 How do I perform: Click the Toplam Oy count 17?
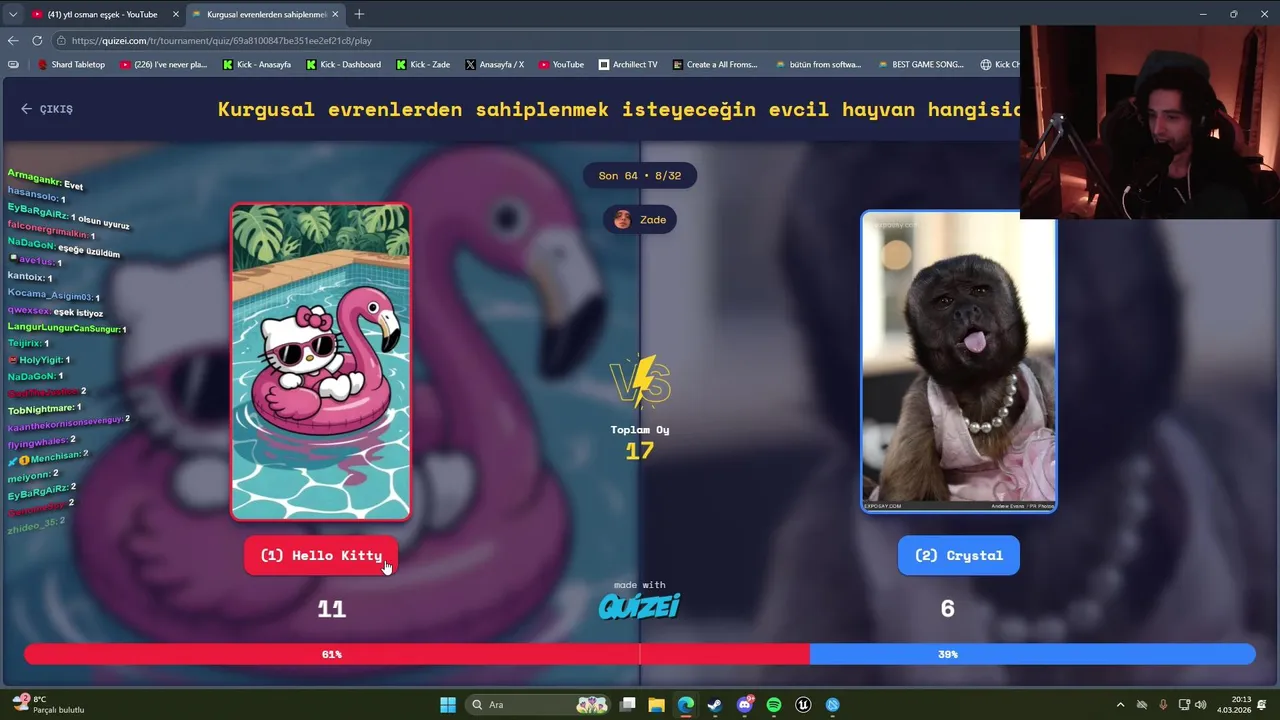640,451
